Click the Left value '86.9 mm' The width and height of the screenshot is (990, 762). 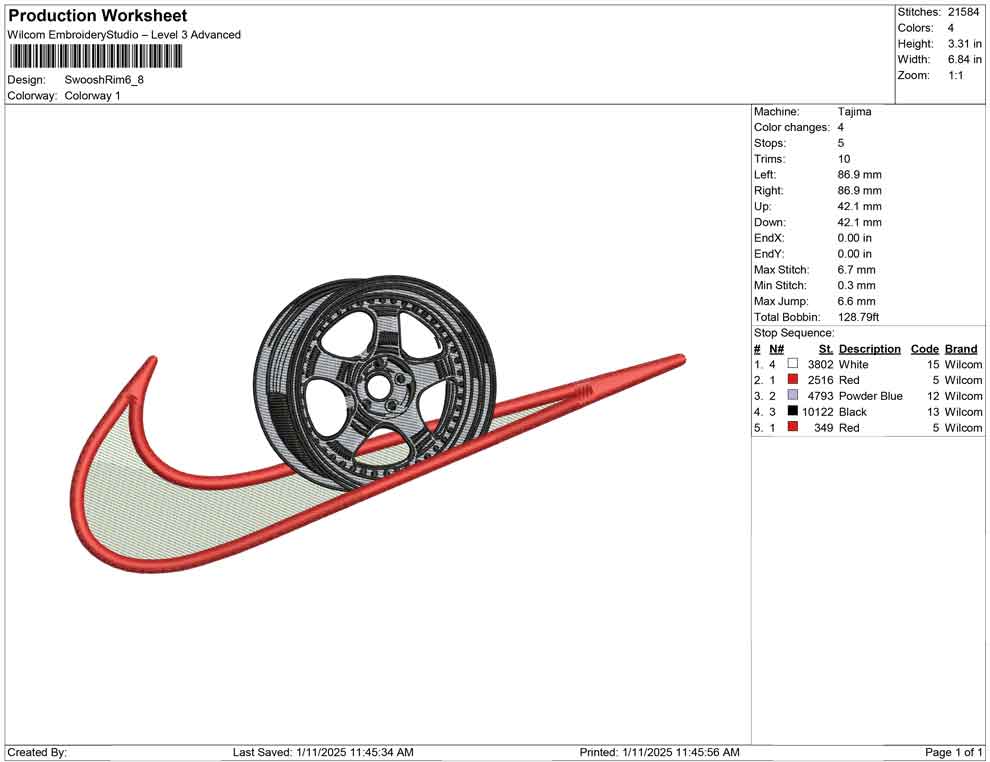(x=859, y=175)
